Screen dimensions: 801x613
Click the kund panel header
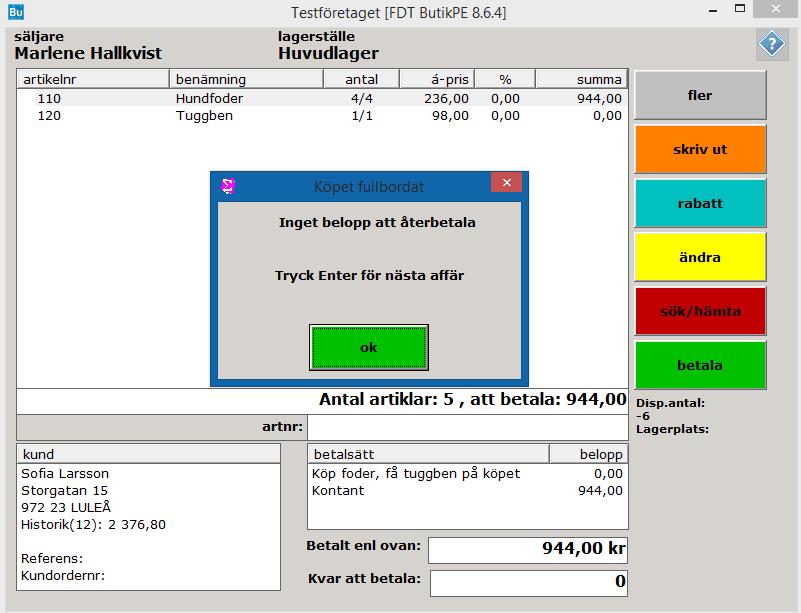tap(149, 454)
